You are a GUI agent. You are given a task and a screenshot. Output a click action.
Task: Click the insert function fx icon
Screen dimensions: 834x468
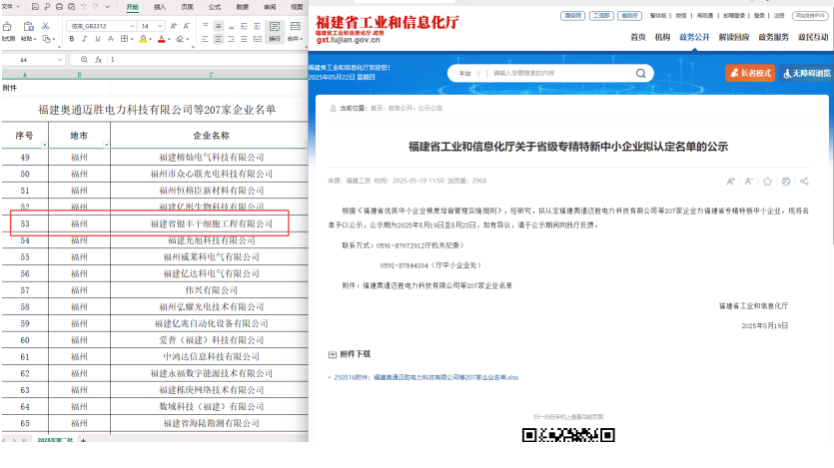point(98,60)
